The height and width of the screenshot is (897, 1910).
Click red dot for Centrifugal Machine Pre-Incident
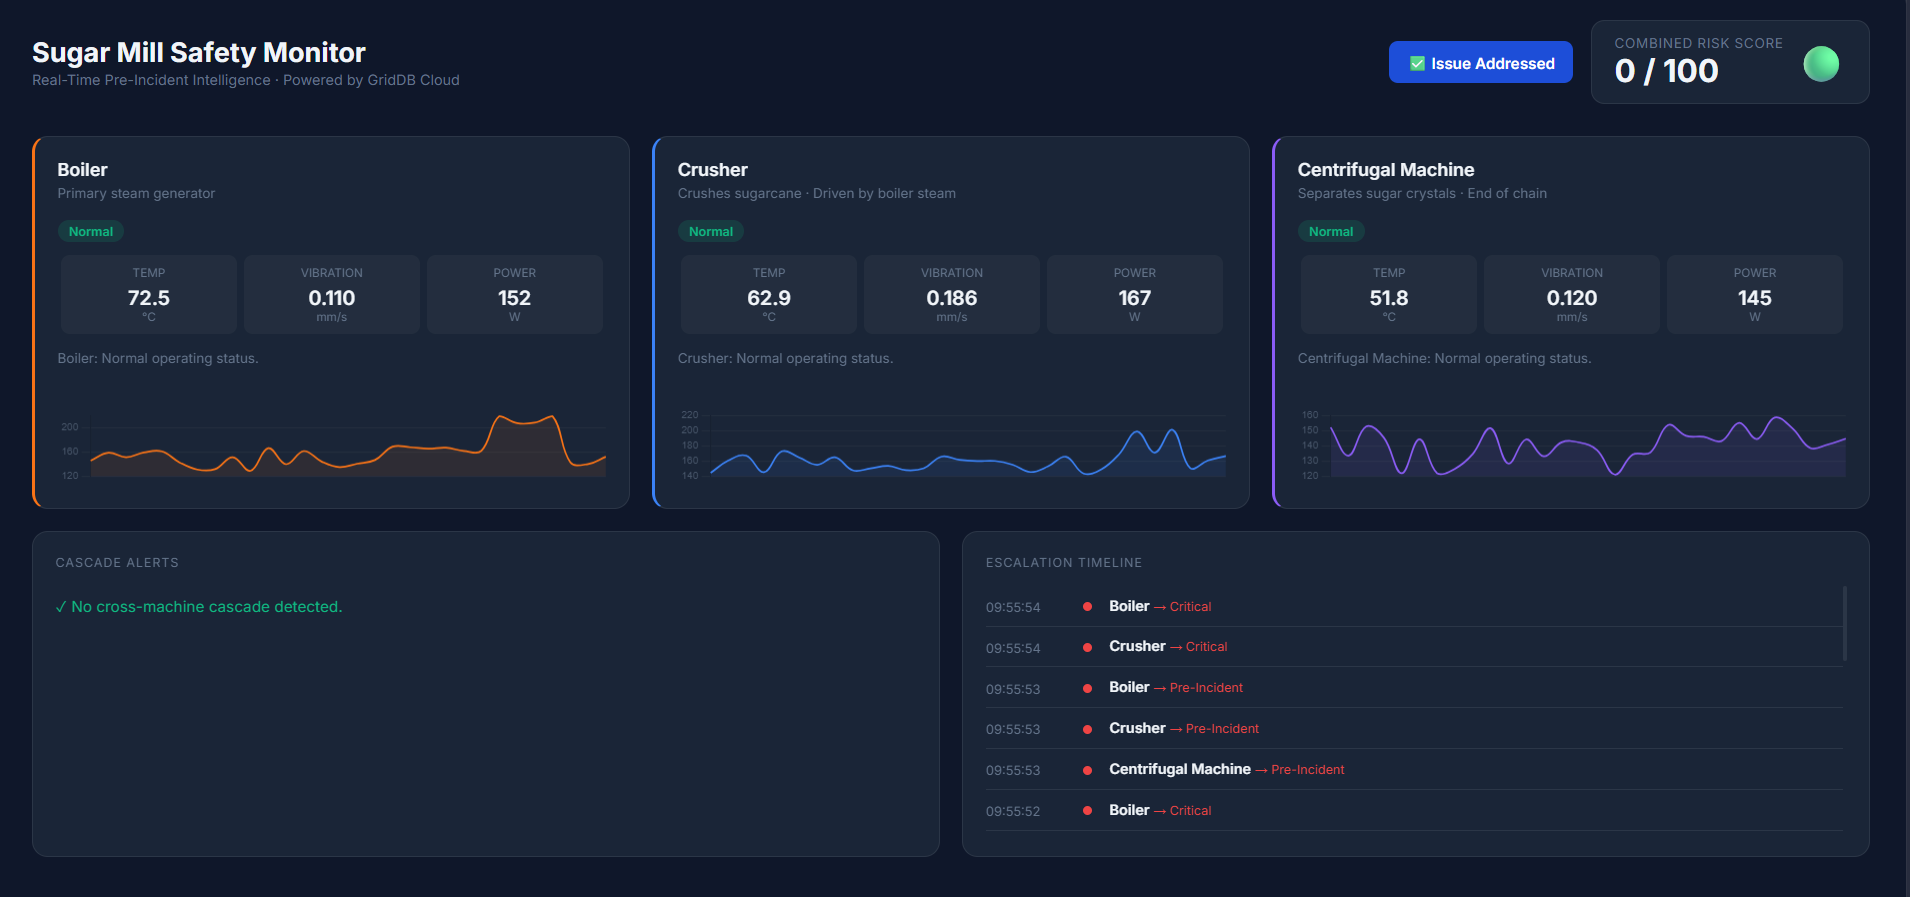(x=1087, y=770)
